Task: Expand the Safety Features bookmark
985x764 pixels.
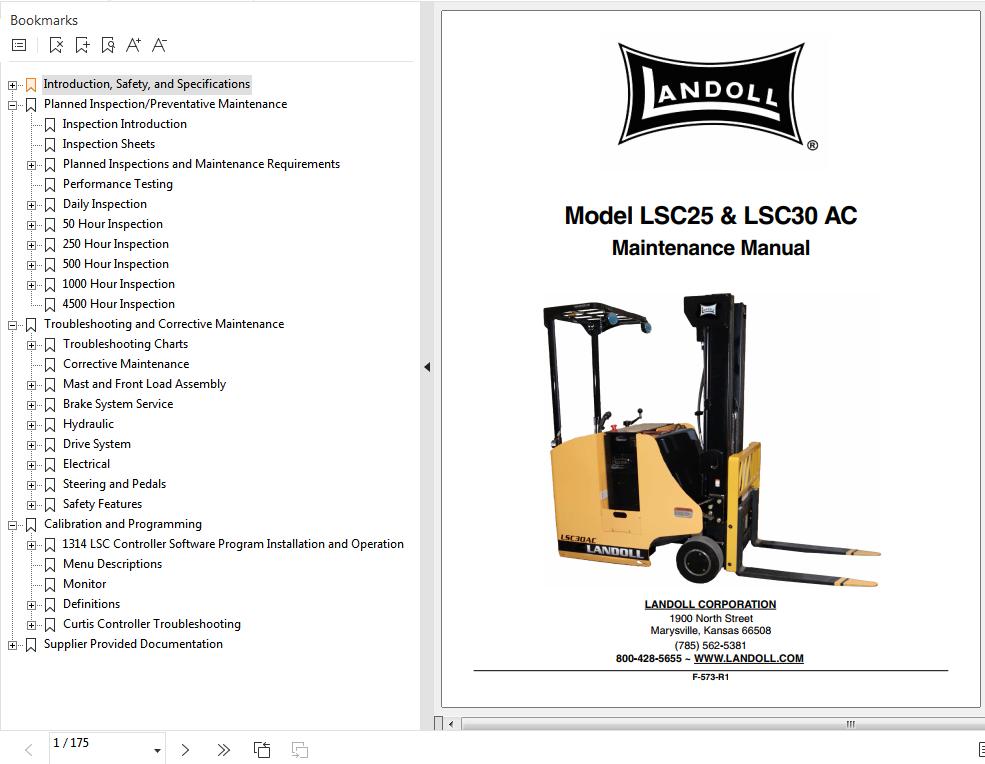Action: coord(31,505)
